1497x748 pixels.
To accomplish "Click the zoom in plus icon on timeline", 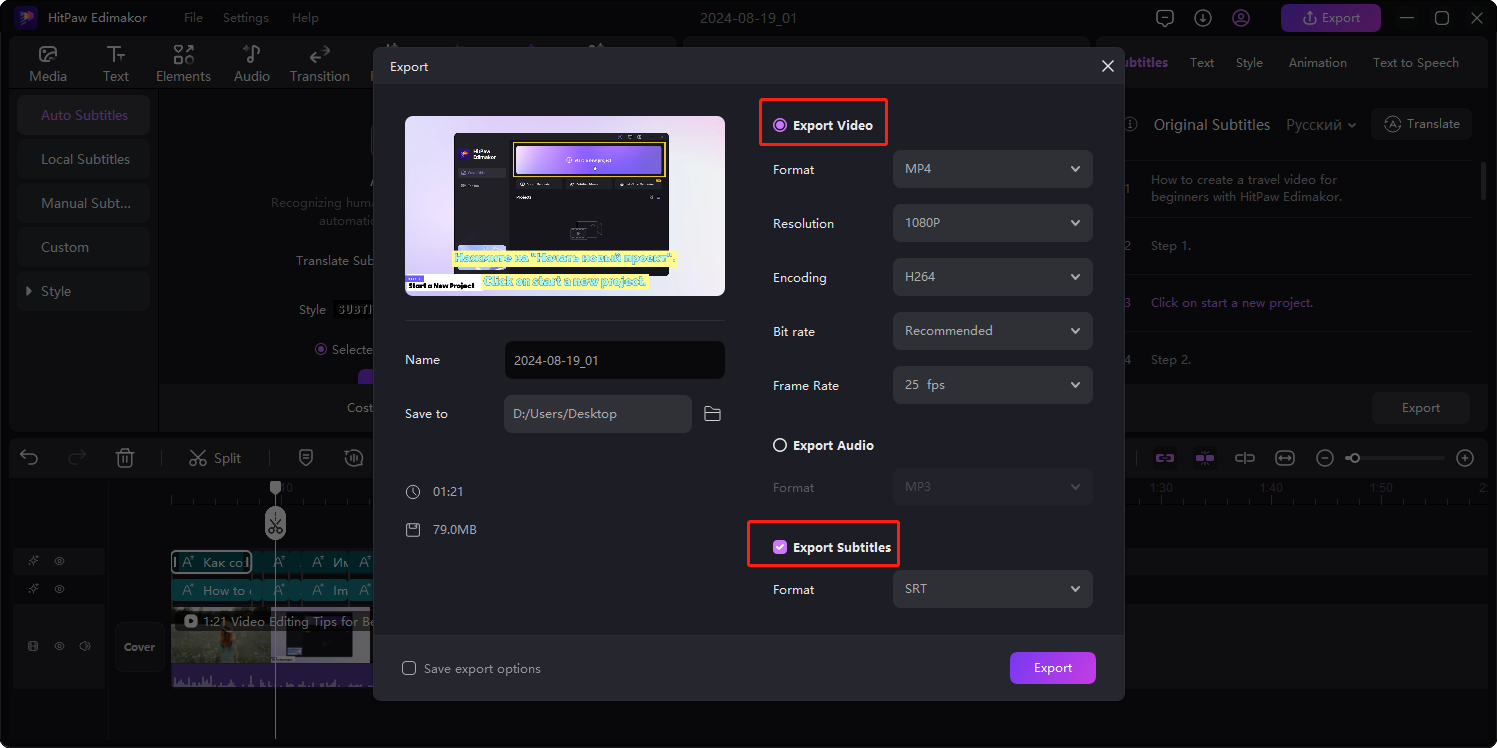I will tap(1465, 458).
